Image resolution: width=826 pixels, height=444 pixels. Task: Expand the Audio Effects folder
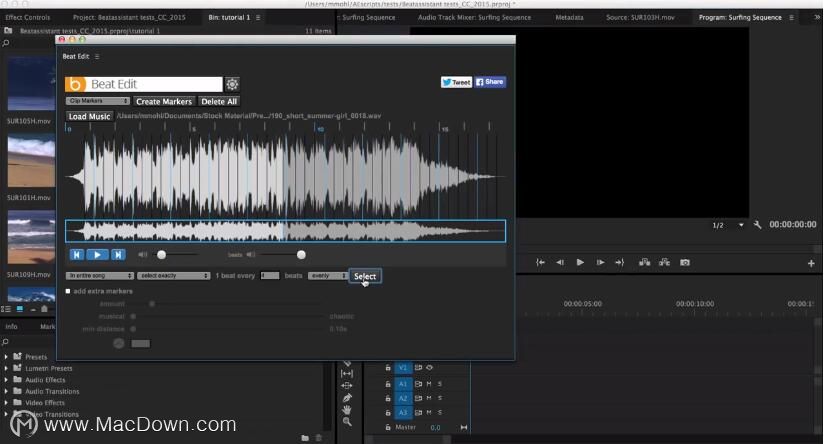click(6, 380)
